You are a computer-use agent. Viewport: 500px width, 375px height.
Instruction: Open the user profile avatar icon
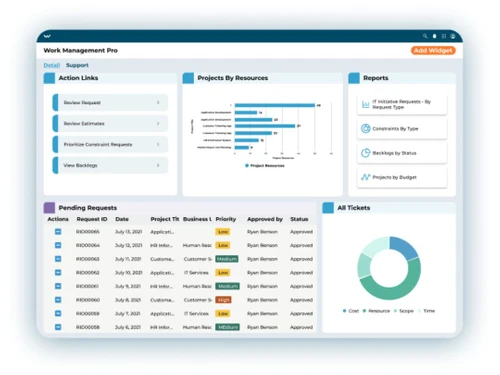tap(453, 36)
